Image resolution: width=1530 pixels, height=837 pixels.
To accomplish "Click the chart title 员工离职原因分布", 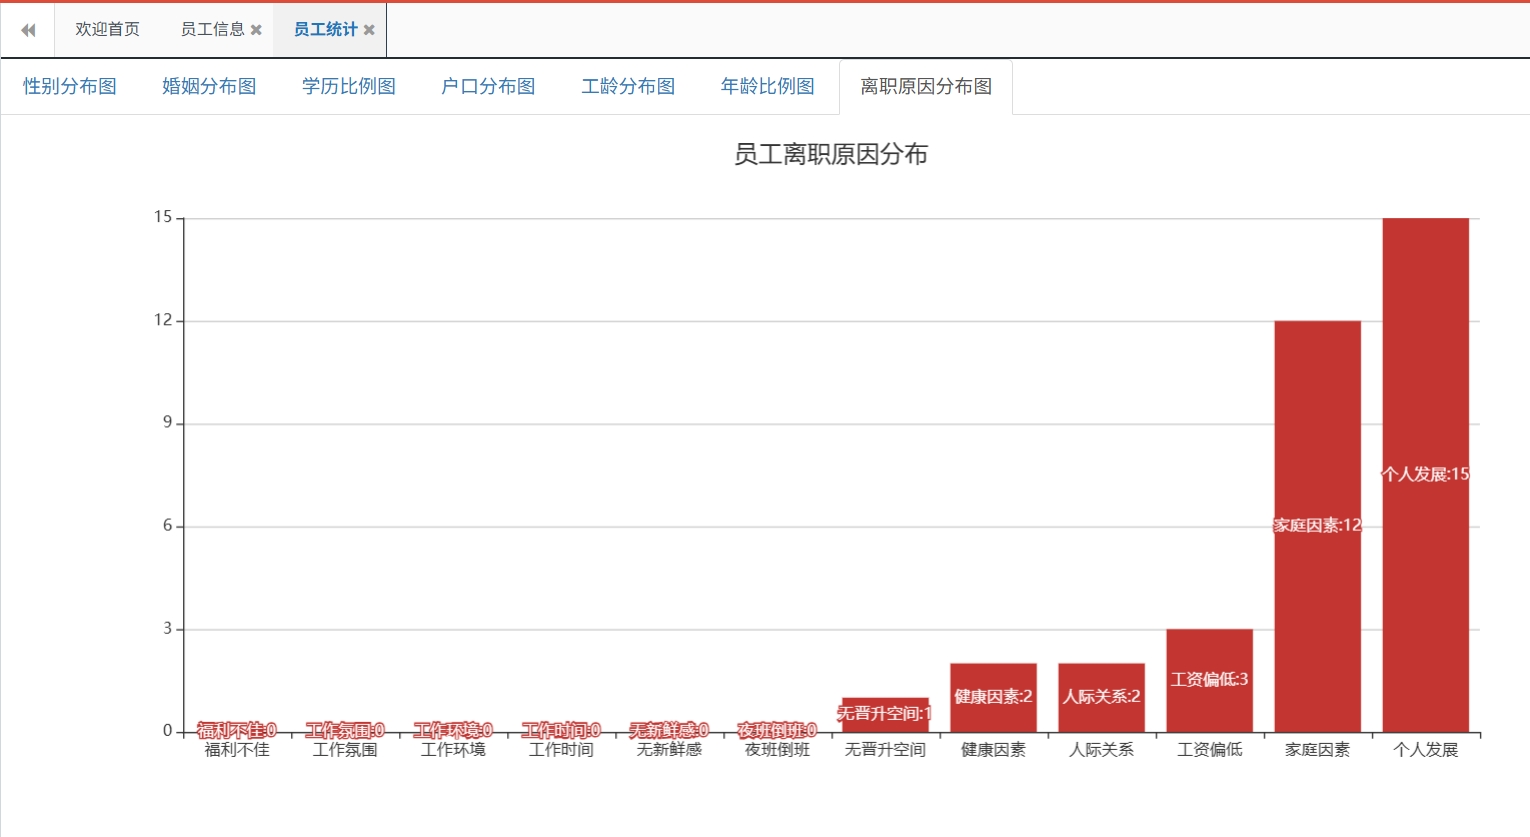I will pos(828,155).
